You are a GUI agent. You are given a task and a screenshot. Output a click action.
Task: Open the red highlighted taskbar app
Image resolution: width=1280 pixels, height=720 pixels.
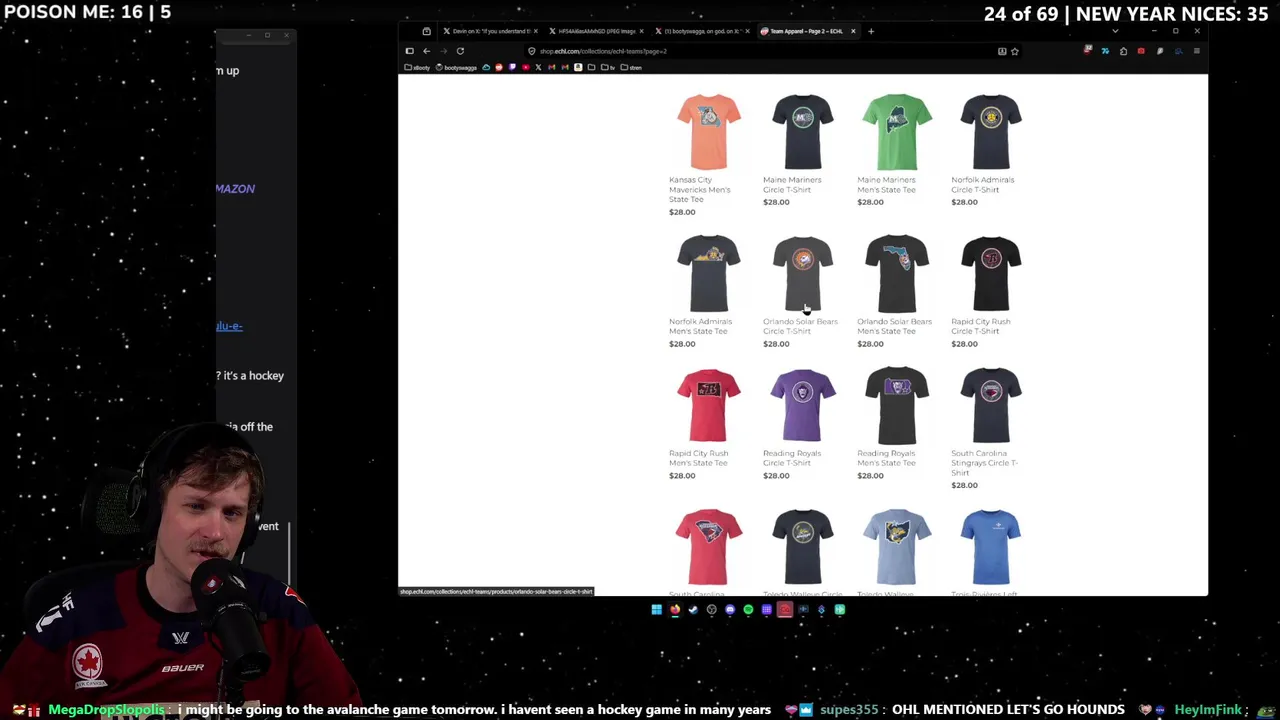coord(785,610)
